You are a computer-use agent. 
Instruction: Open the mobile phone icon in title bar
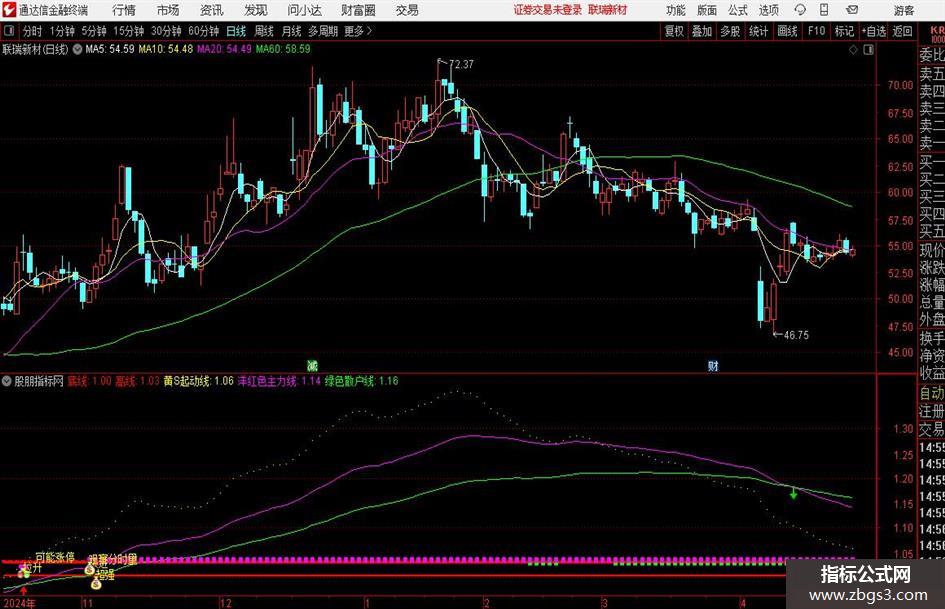pyautogui.click(x=824, y=10)
